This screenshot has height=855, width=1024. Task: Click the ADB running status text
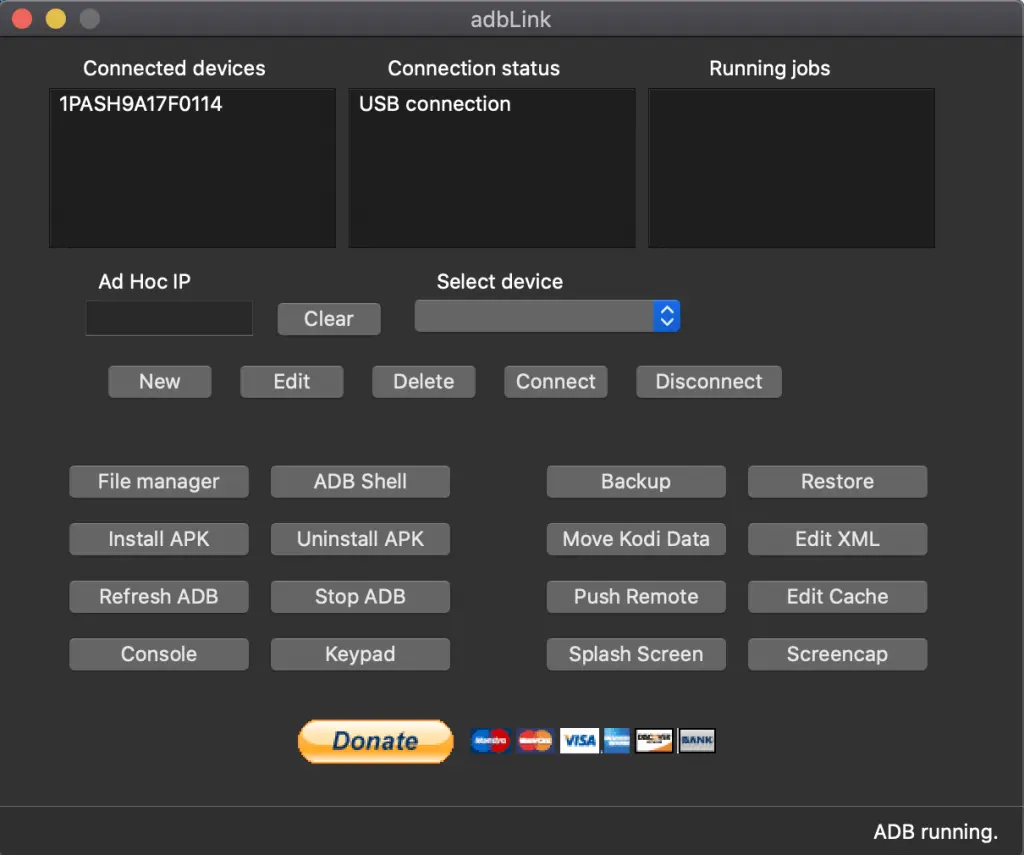(935, 831)
